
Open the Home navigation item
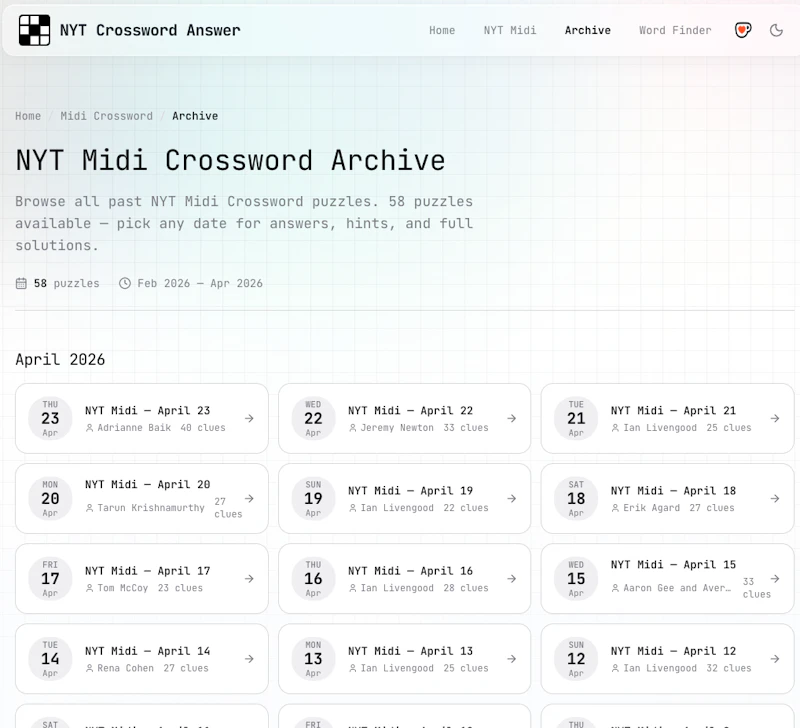[442, 30]
